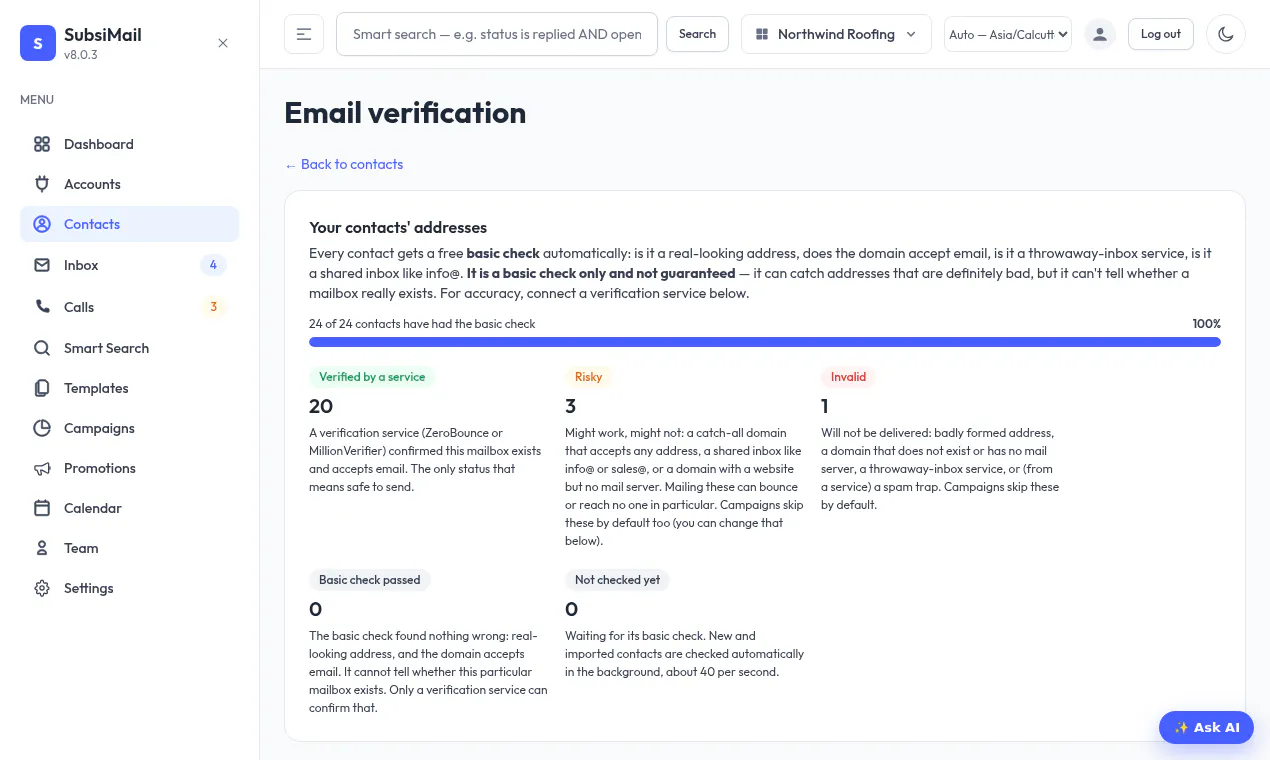1270x760 pixels.
Task: Select Smart Search menu item
Action: pyautogui.click(x=130, y=348)
